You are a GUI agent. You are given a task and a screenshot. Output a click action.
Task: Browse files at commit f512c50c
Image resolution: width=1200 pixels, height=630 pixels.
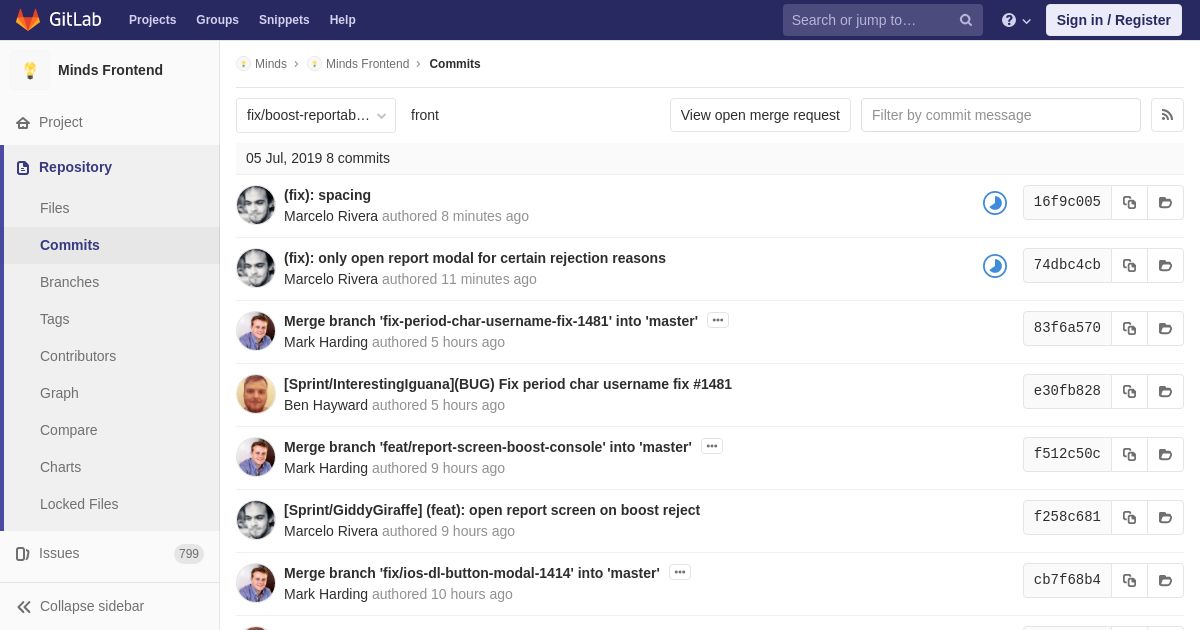point(1165,454)
